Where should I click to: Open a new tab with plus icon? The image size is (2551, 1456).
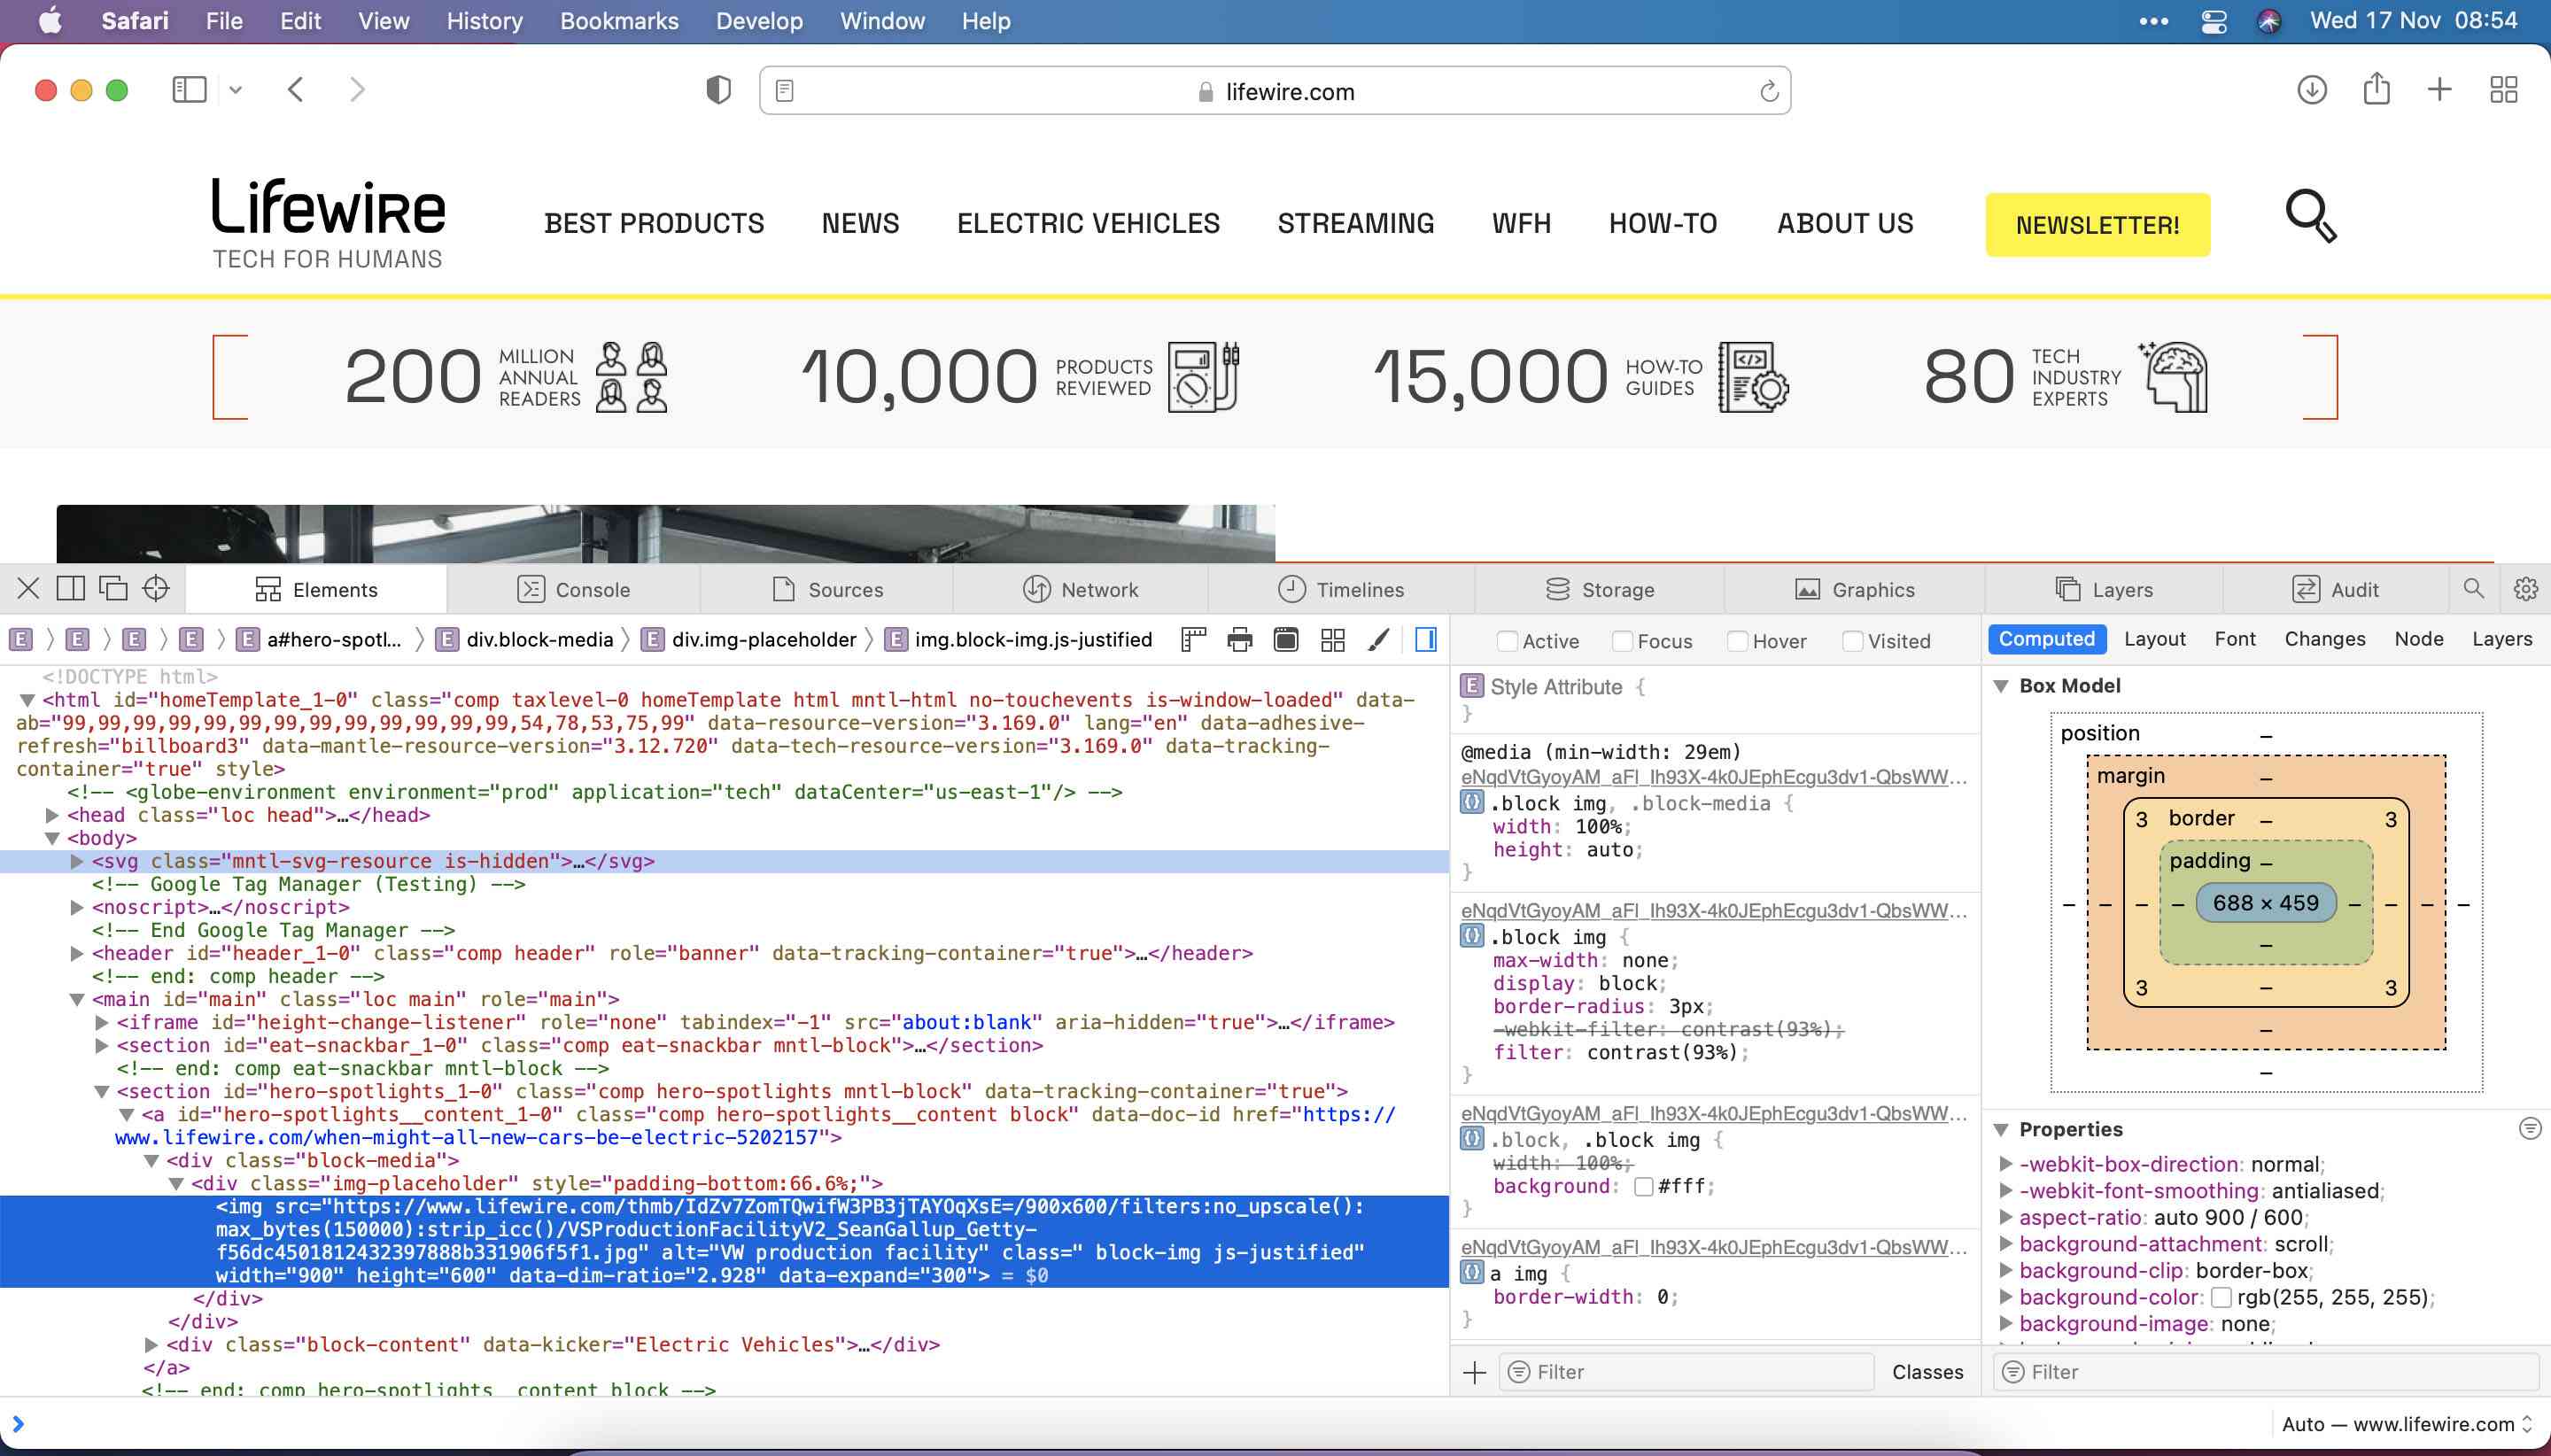coord(2440,90)
